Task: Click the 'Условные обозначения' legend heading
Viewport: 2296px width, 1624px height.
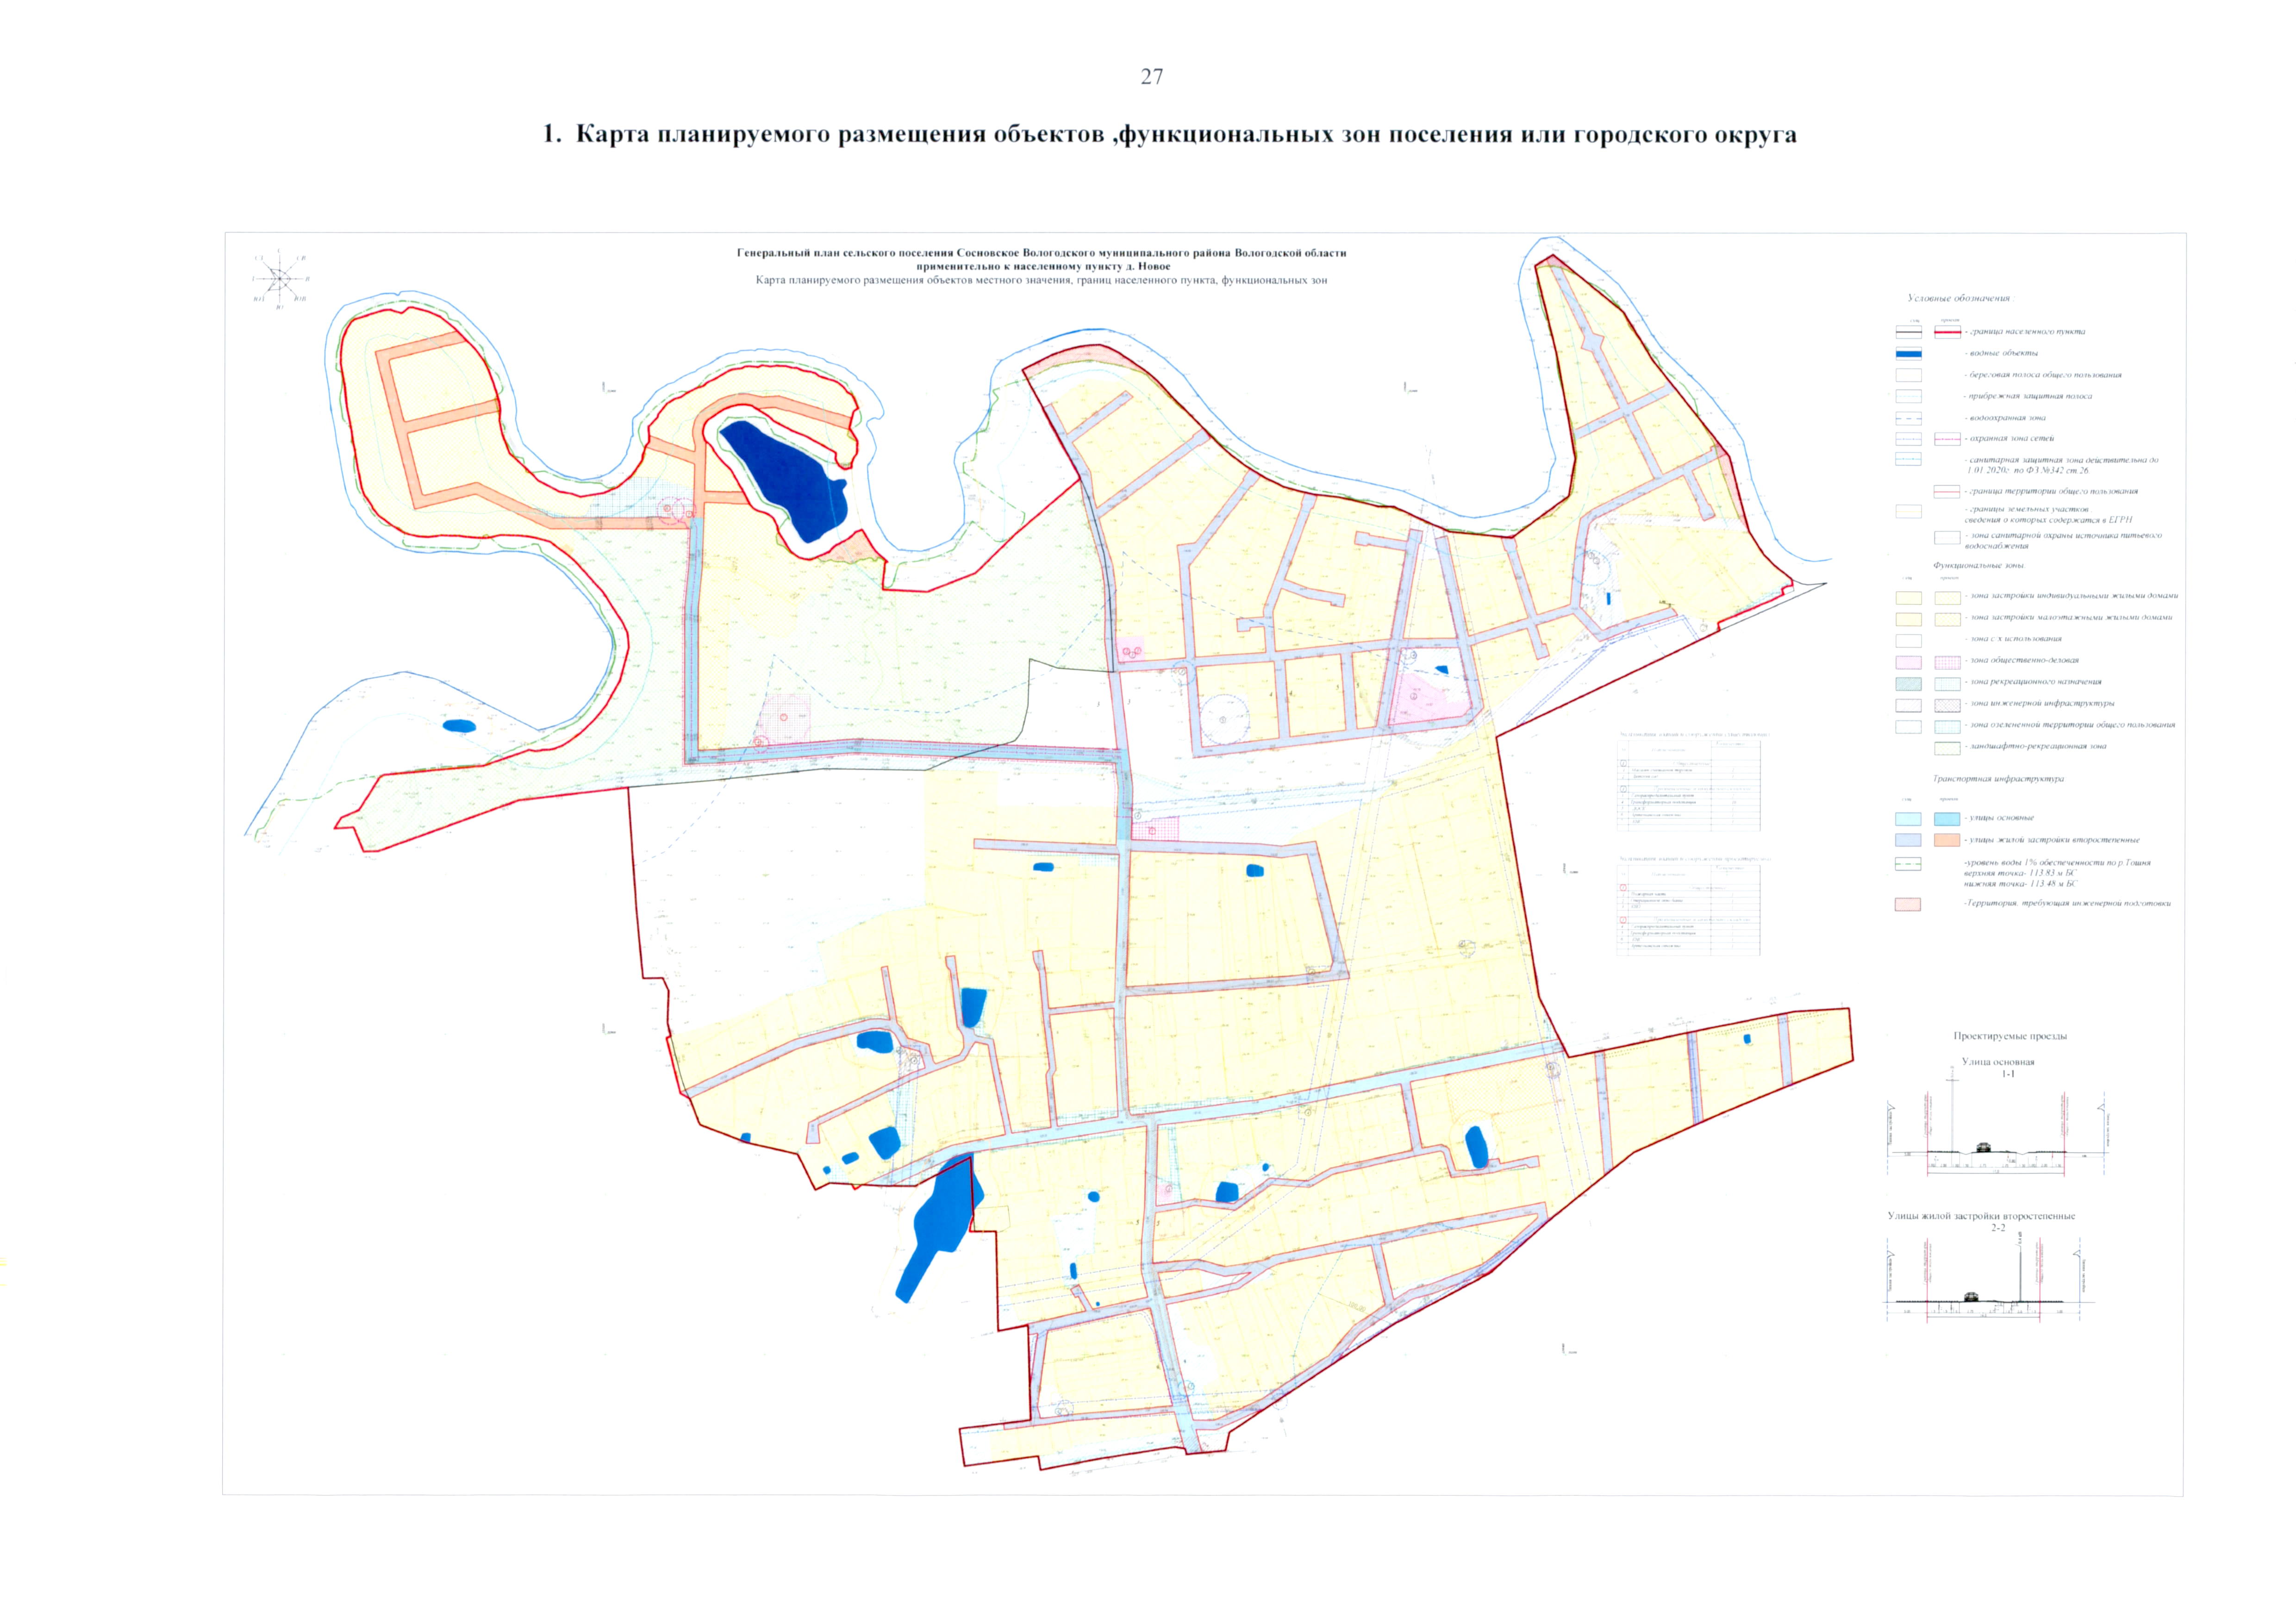Action: click(1959, 298)
